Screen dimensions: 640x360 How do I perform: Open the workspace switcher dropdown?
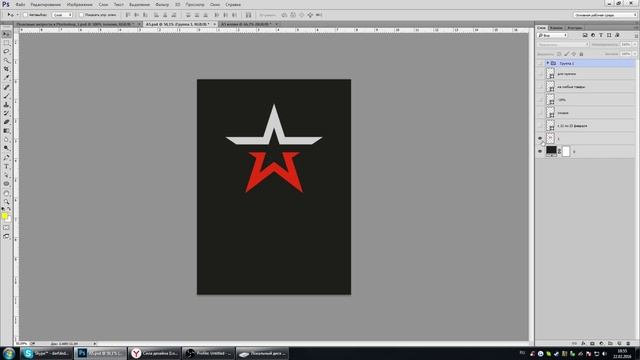(605, 15)
